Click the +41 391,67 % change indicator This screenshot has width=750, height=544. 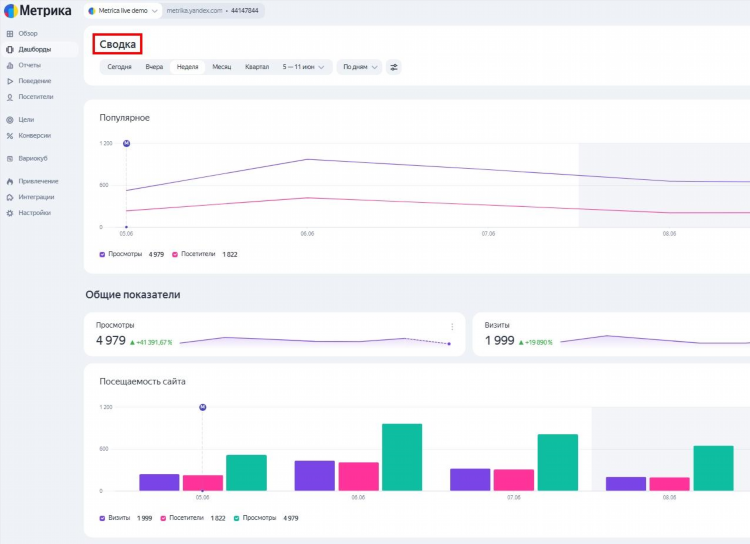pos(151,343)
